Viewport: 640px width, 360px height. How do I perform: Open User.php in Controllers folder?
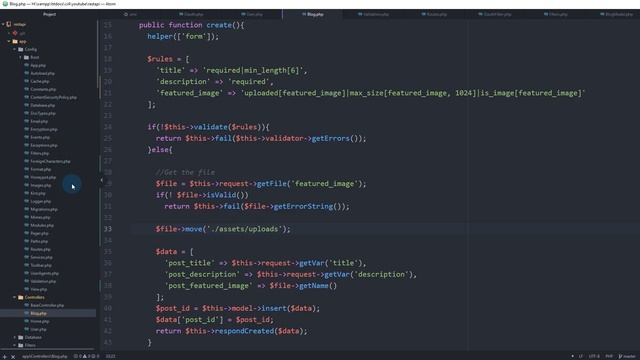tap(38, 329)
